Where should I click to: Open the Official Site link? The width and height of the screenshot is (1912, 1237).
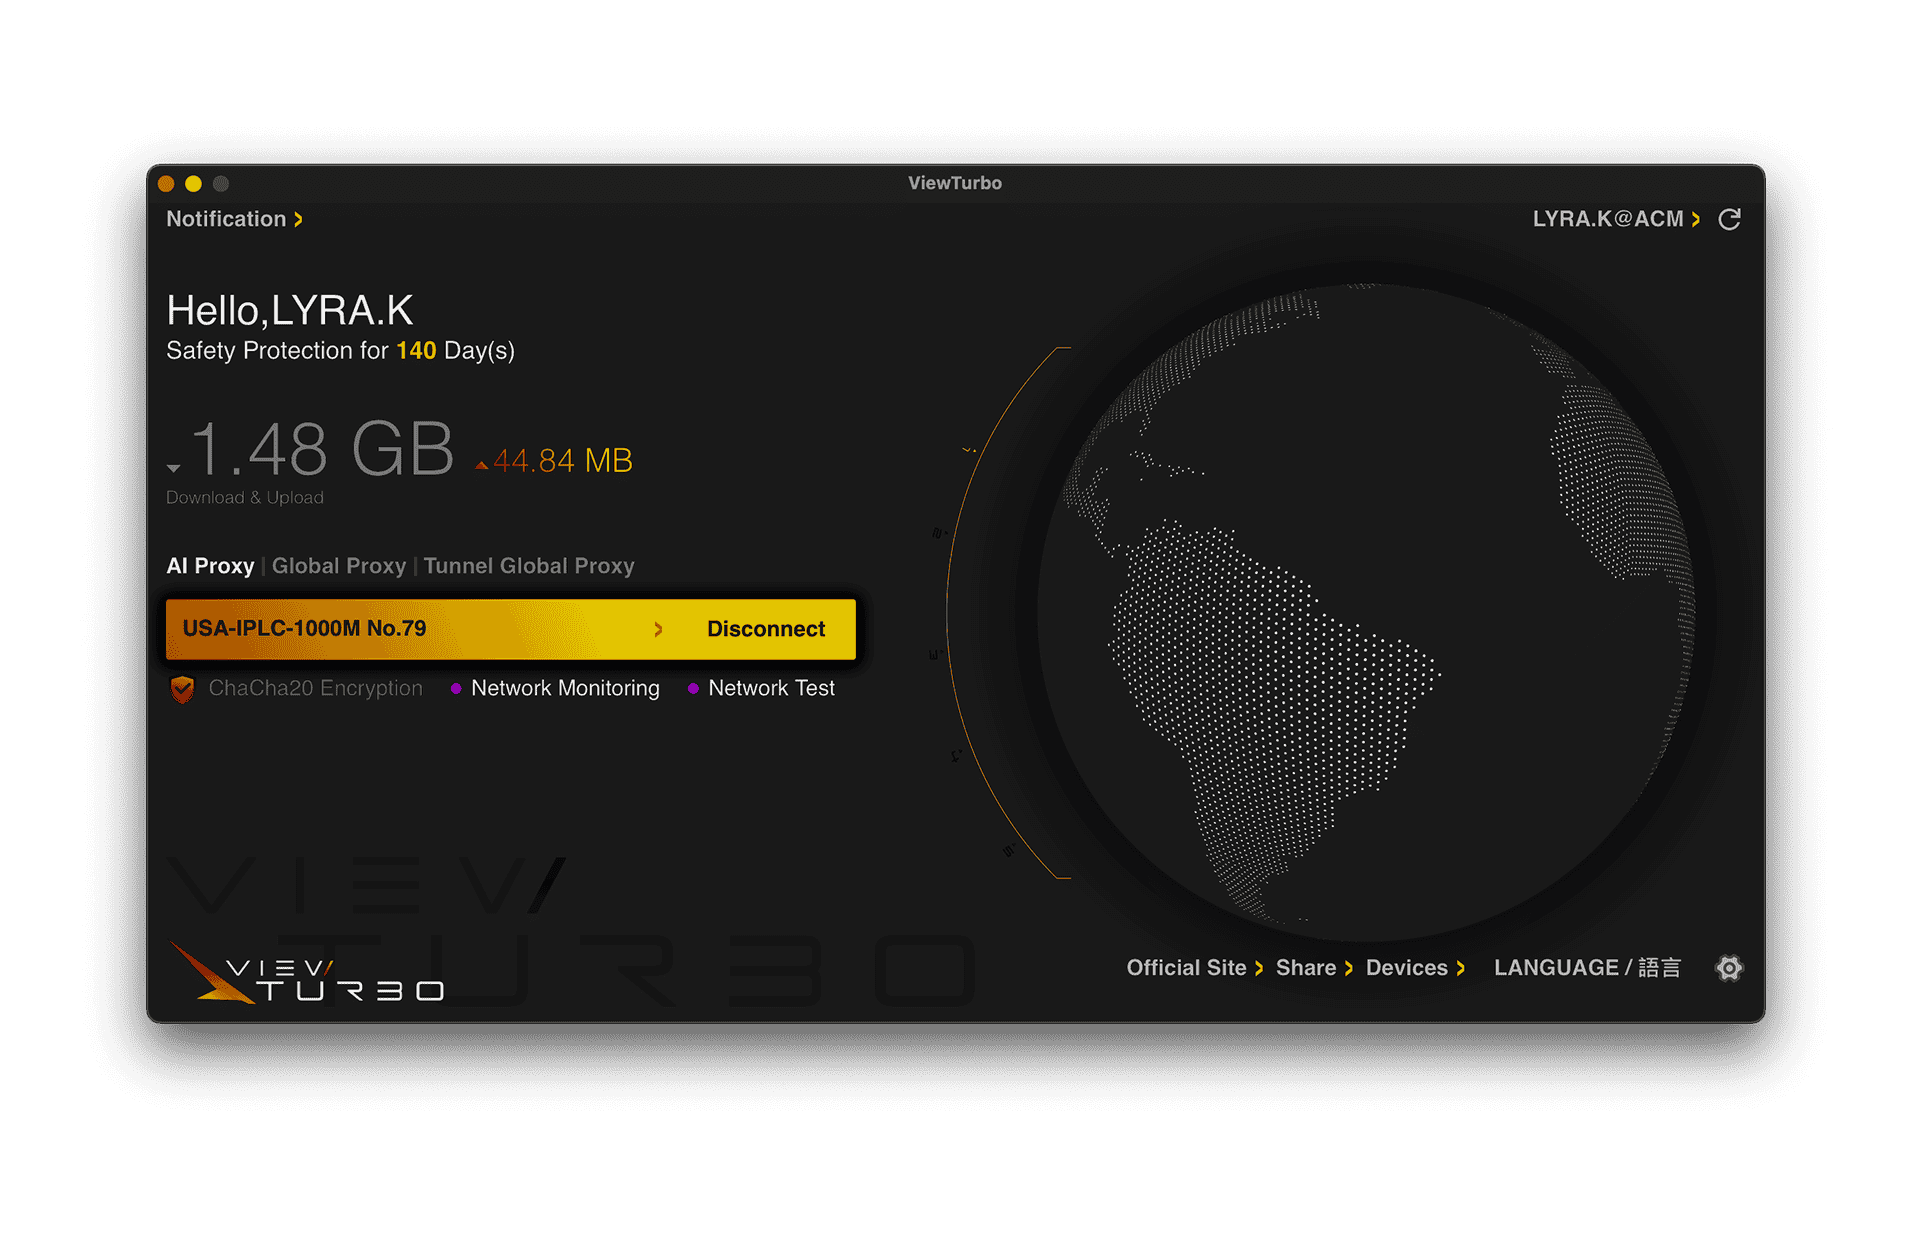1194,968
